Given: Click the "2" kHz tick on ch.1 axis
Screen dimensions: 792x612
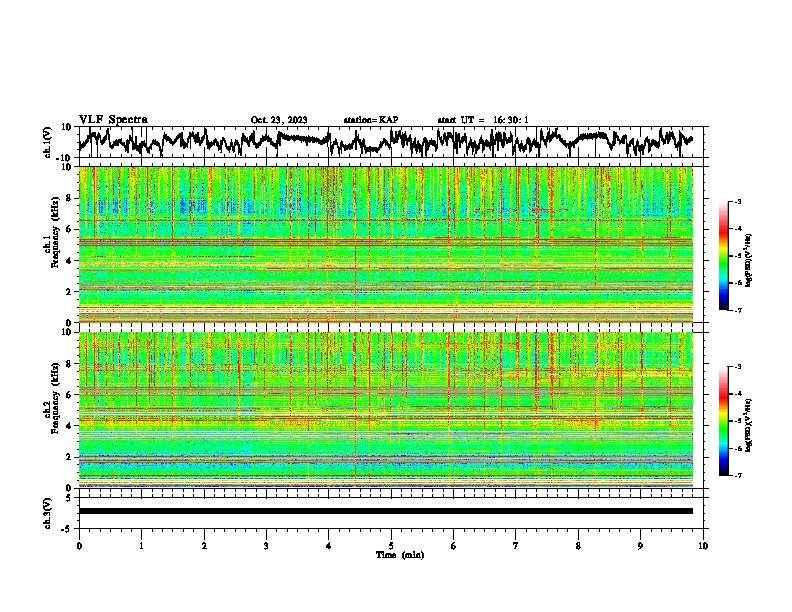Looking at the screenshot, I should click(x=70, y=291).
